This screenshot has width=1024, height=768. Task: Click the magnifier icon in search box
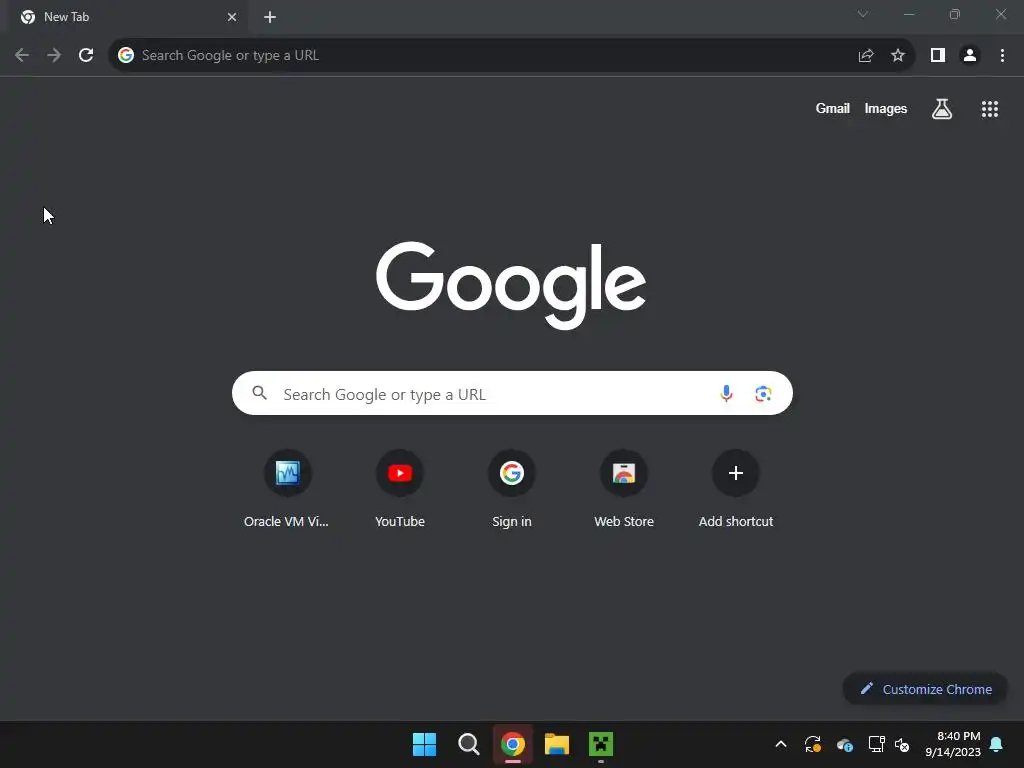260,392
